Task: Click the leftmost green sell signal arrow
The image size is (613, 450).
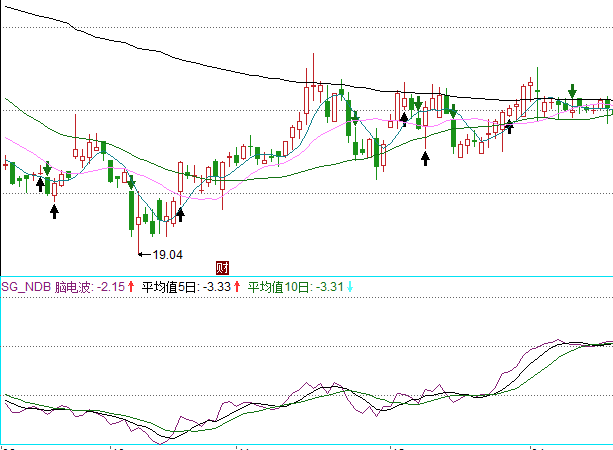Action: [47, 169]
